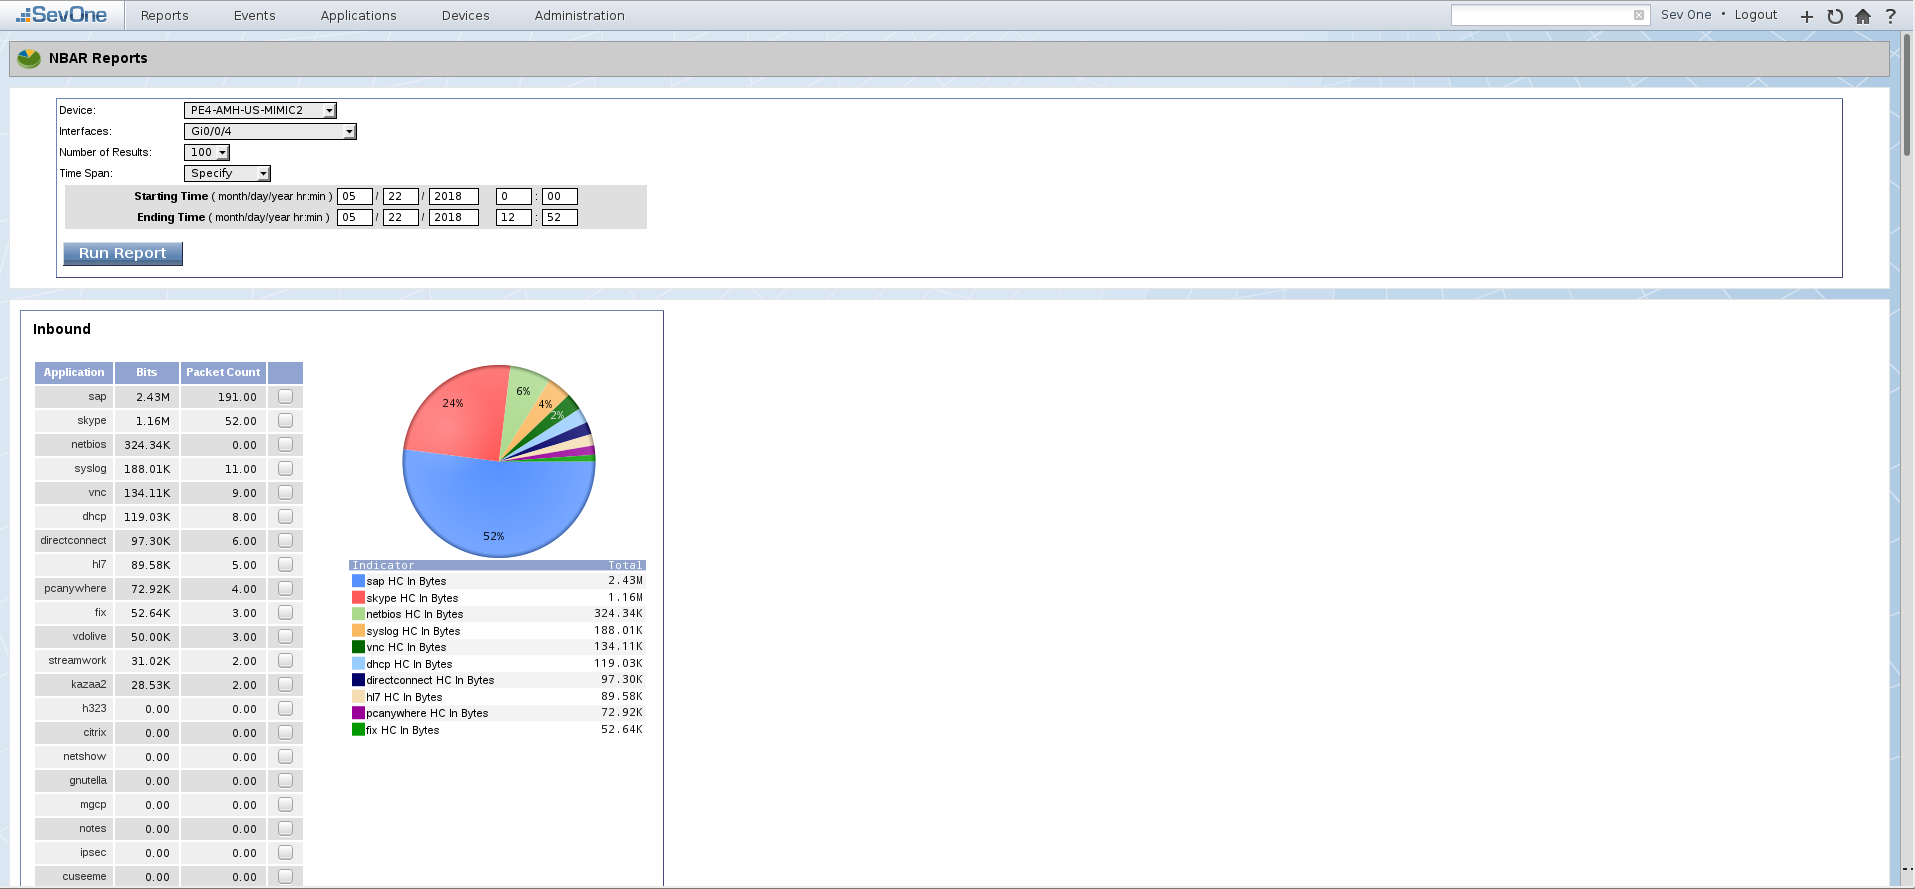The height and width of the screenshot is (889, 1915).
Task: Click the 'citrix' application cell
Action: pyautogui.click(x=74, y=733)
